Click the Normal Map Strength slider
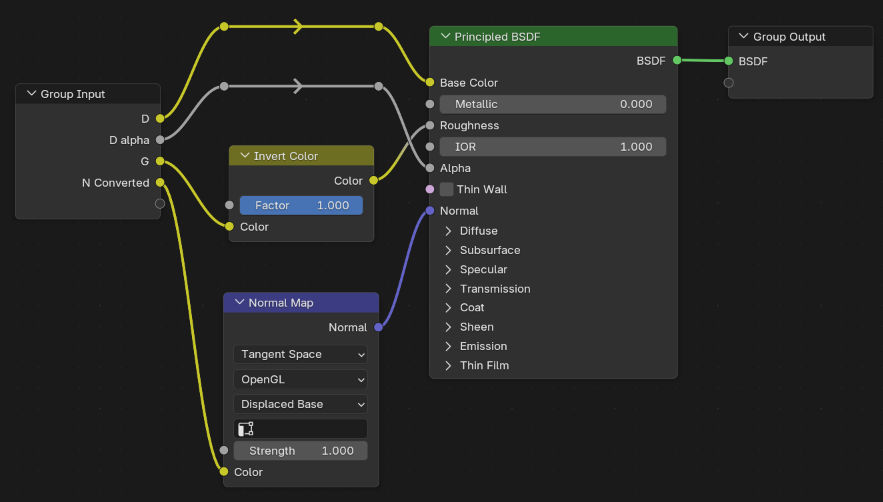This screenshot has width=883, height=502. coord(301,451)
